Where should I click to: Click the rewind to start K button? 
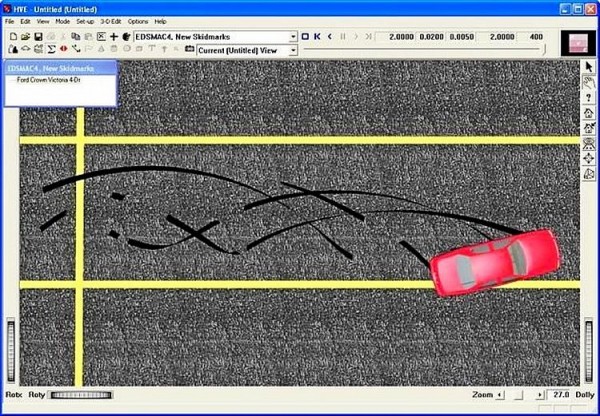tap(317, 36)
